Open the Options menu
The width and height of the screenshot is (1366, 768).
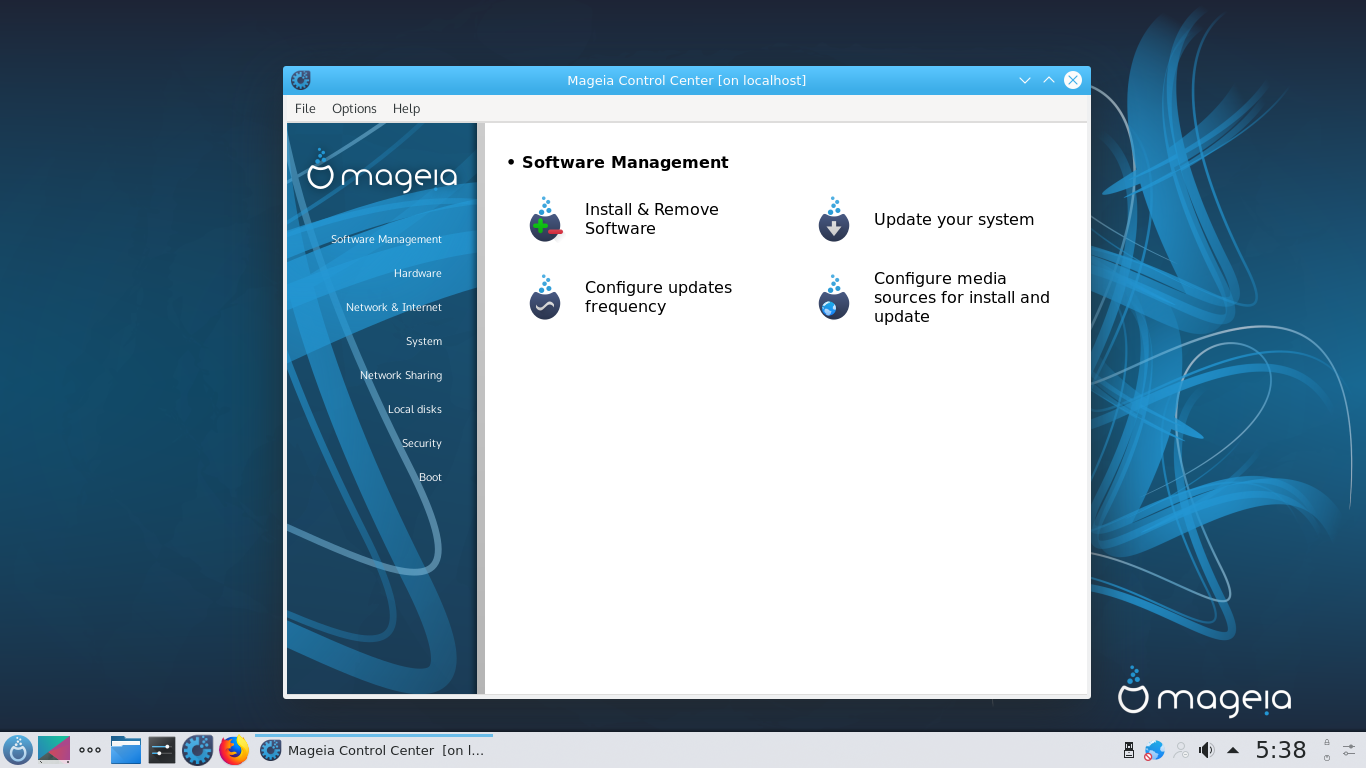pyautogui.click(x=354, y=108)
